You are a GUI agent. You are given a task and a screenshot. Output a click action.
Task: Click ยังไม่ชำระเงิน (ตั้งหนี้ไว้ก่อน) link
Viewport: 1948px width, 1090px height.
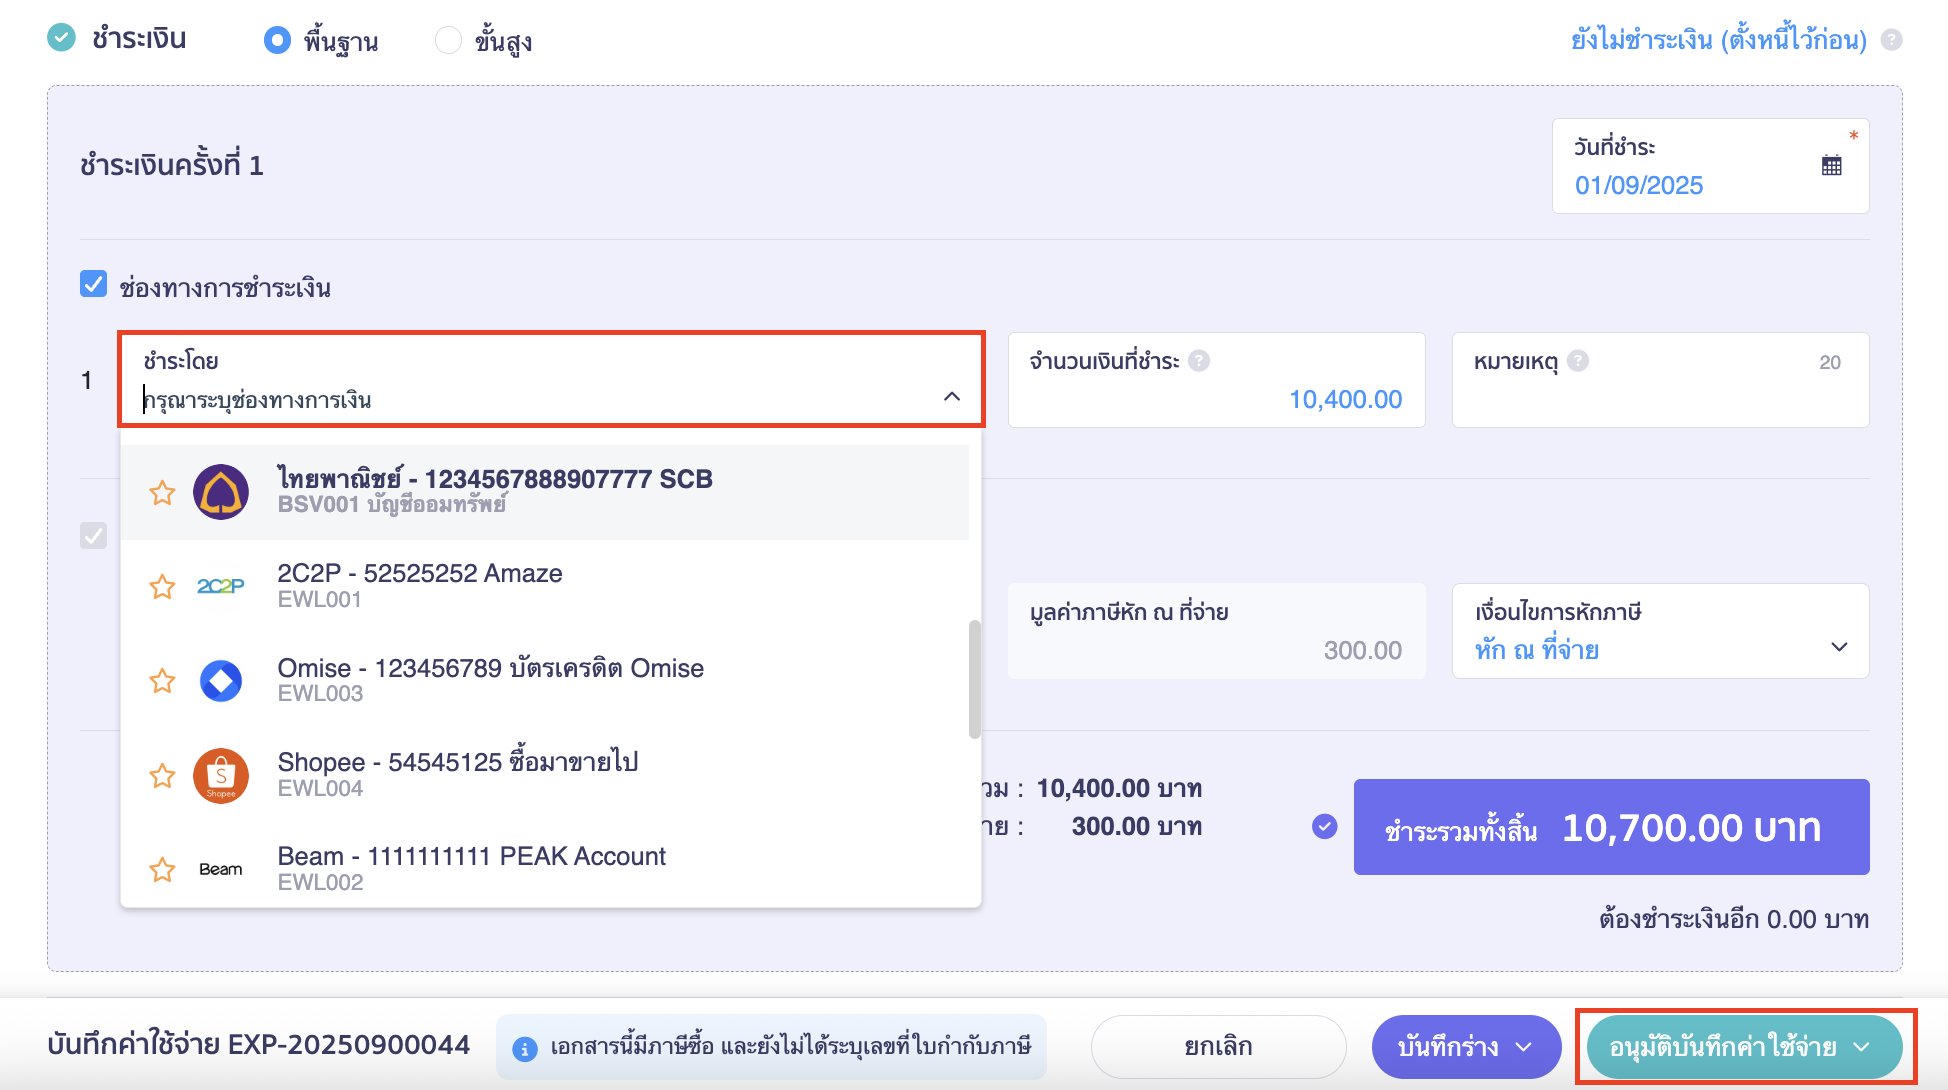pos(1718,40)
